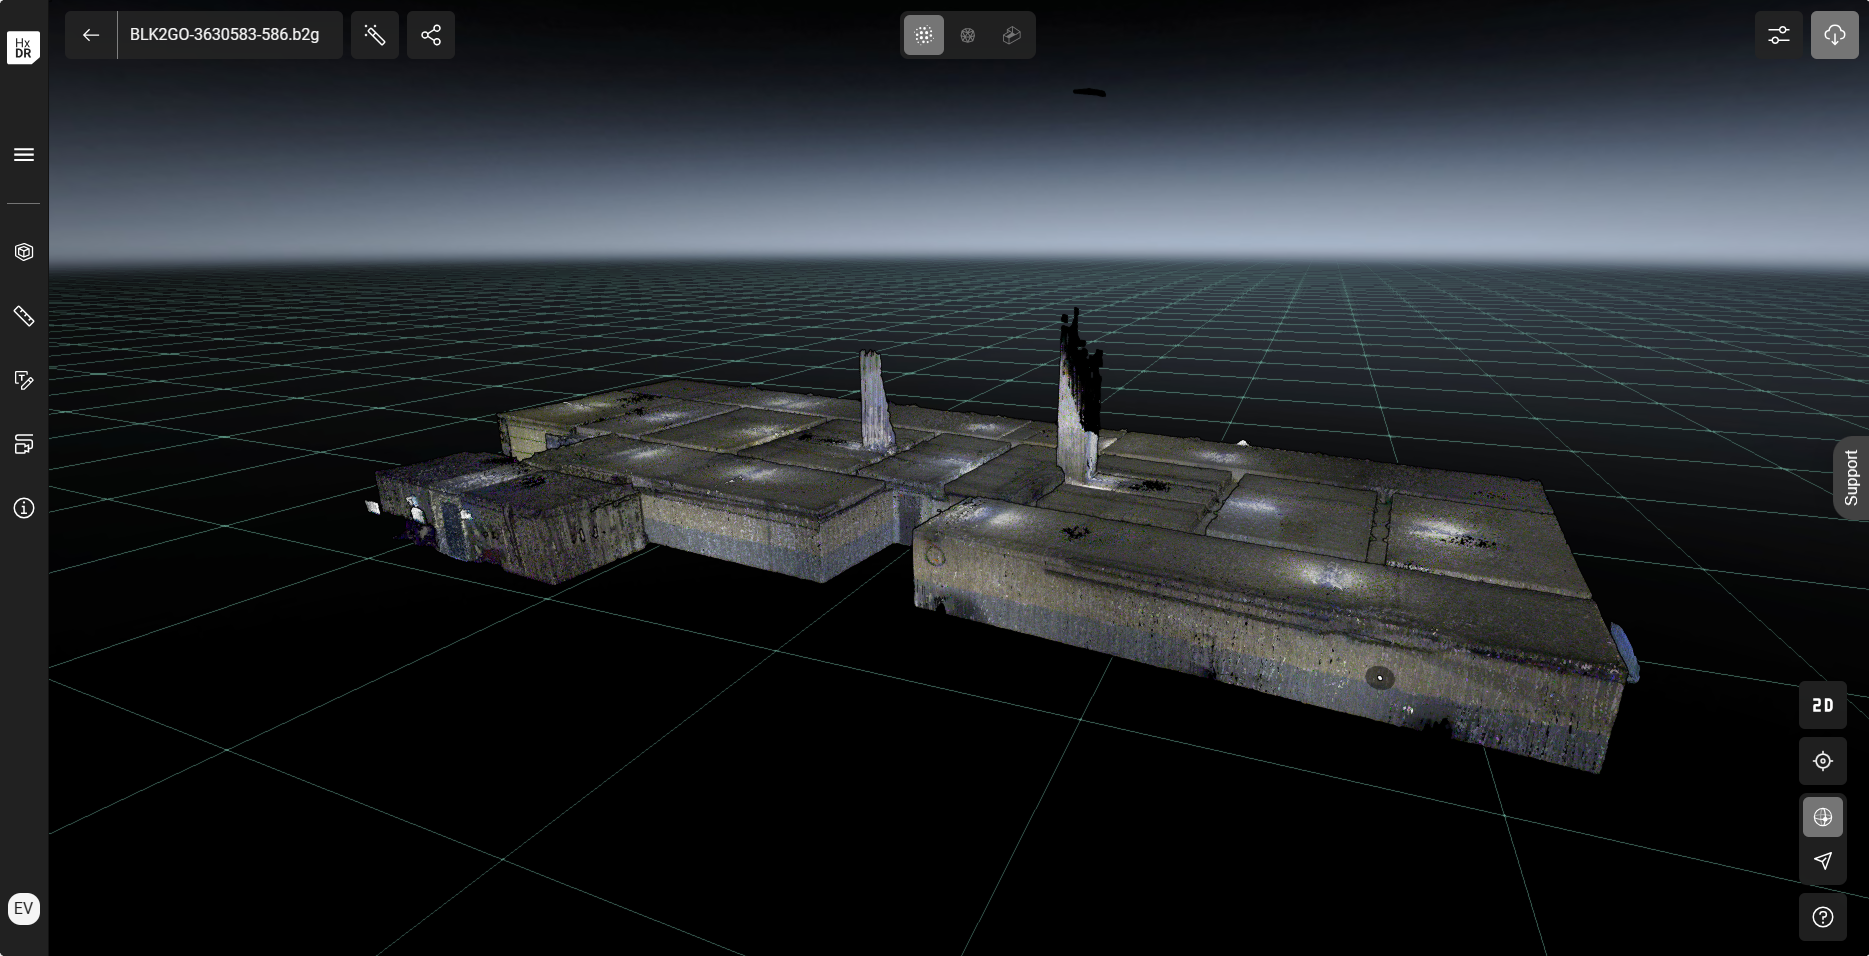
Task: Click the cloud download button
Action: coord(1835,35)
